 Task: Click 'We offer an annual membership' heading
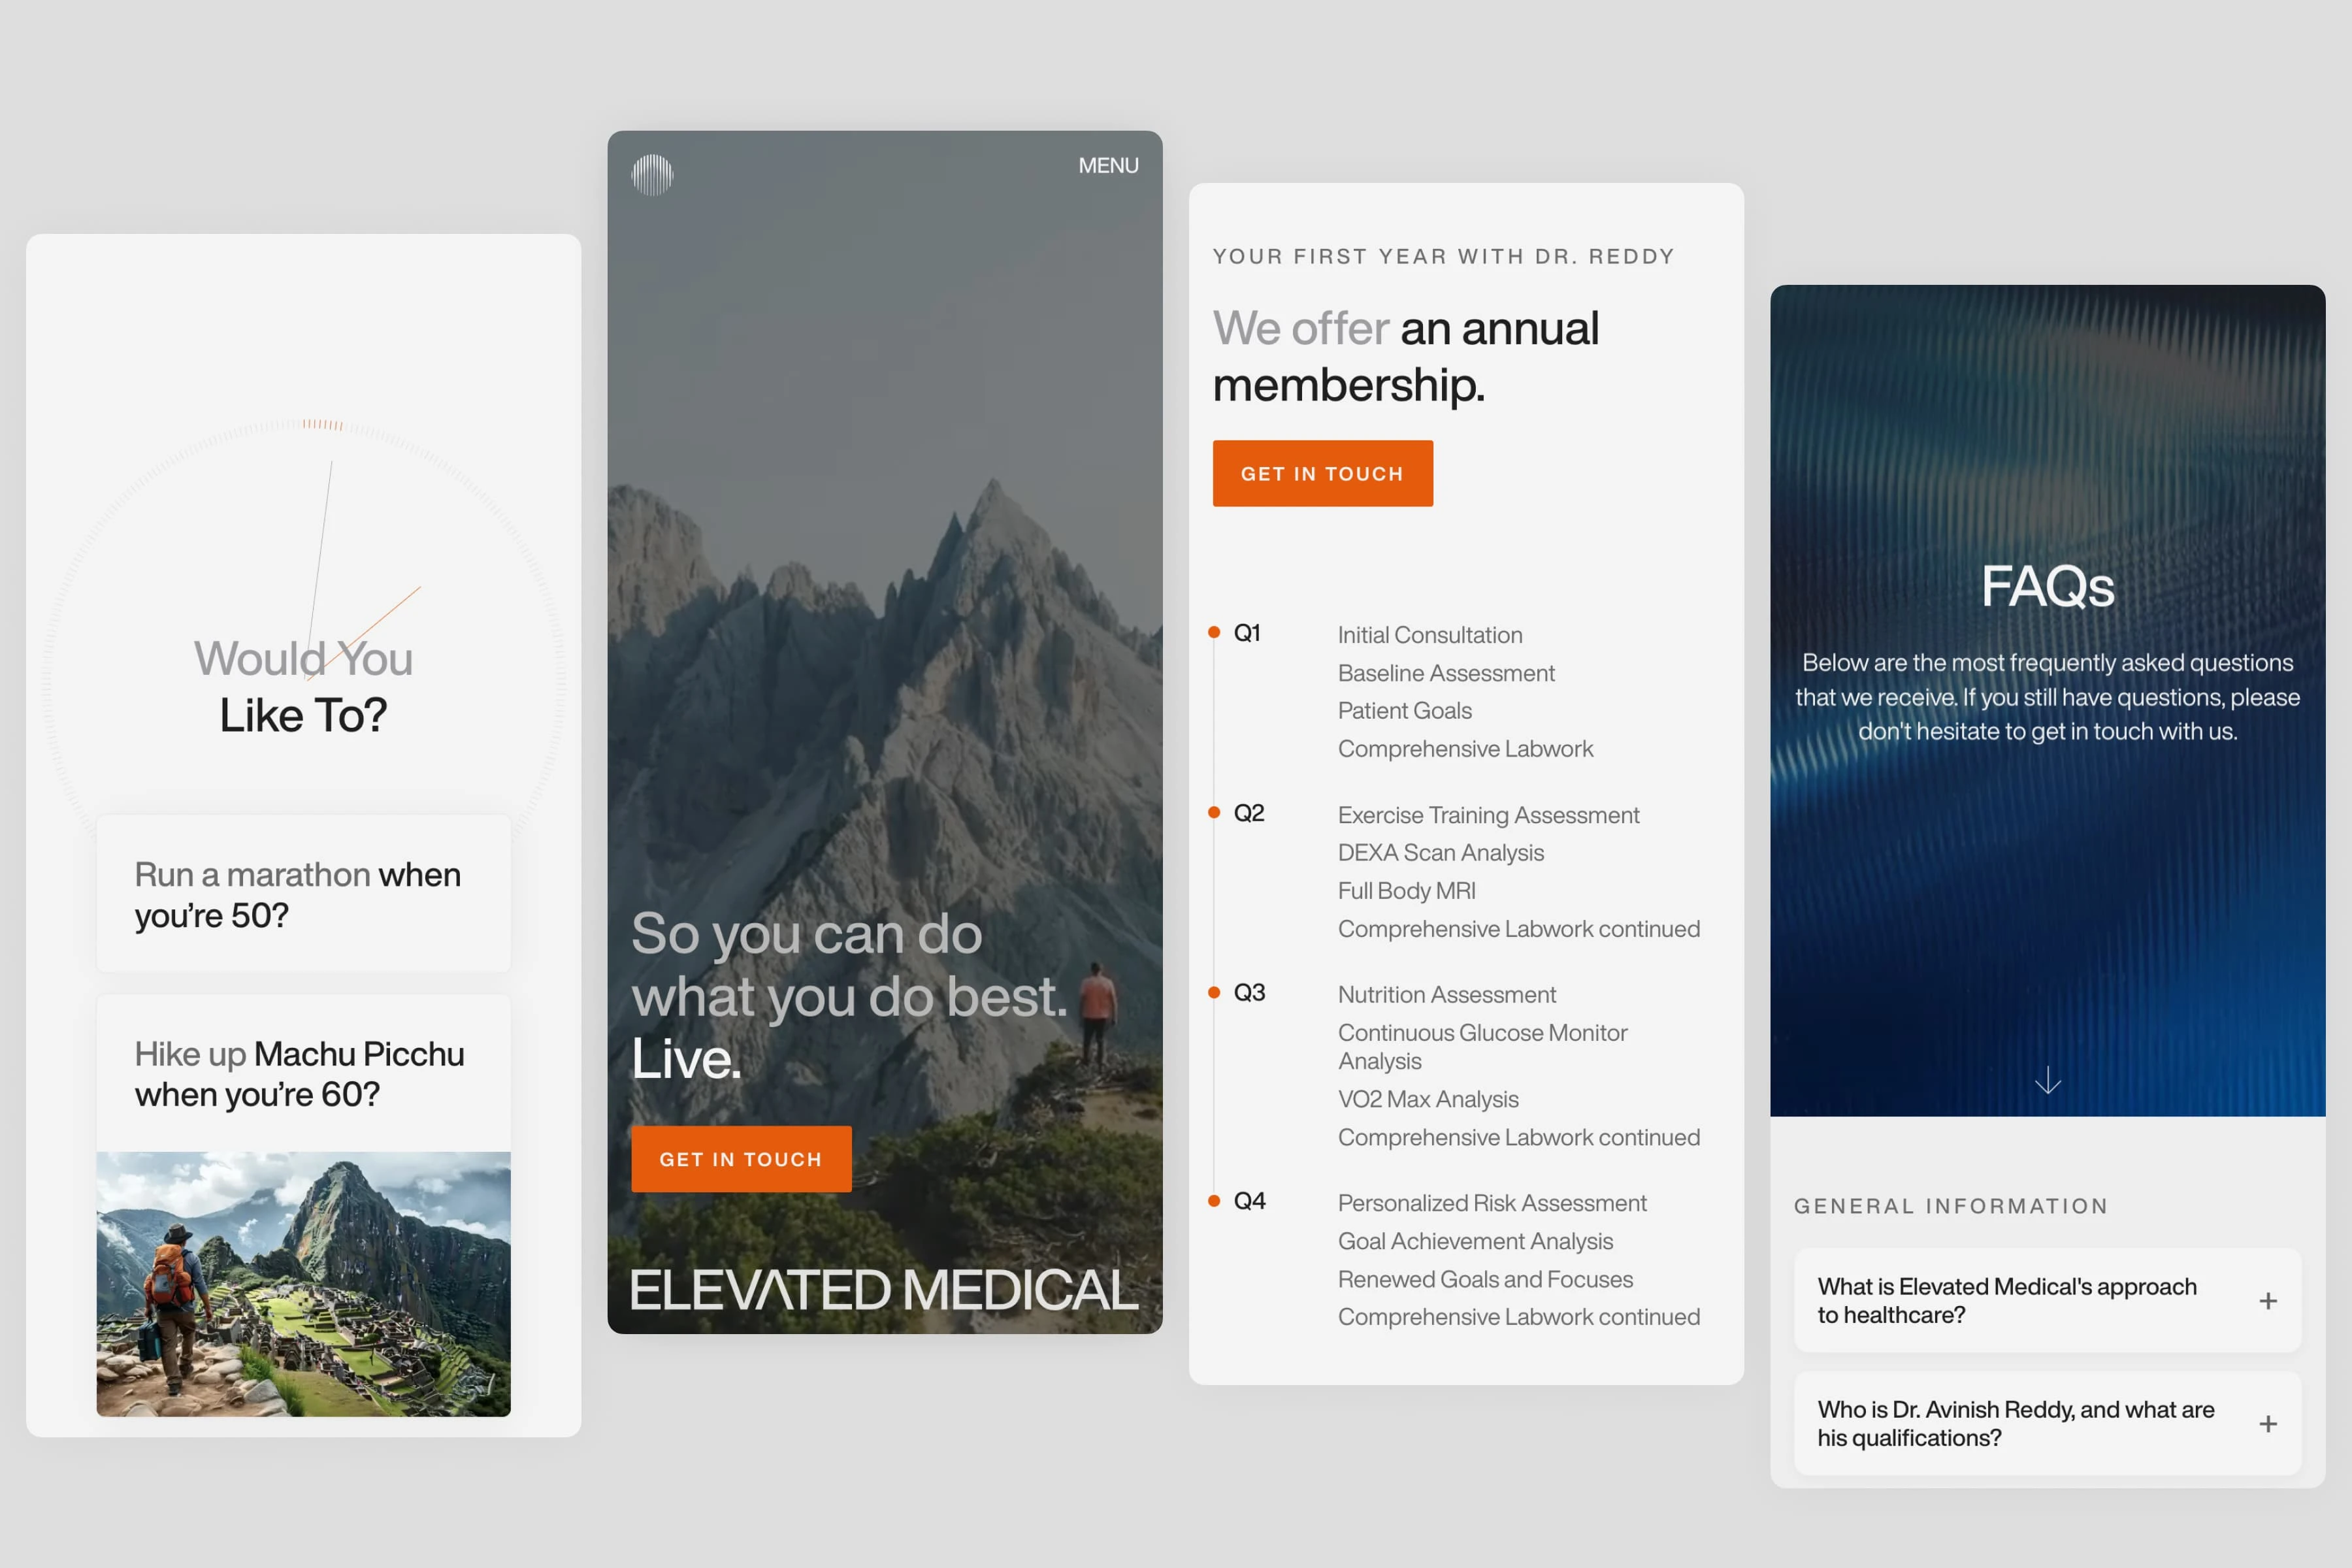coord(1406,356)
